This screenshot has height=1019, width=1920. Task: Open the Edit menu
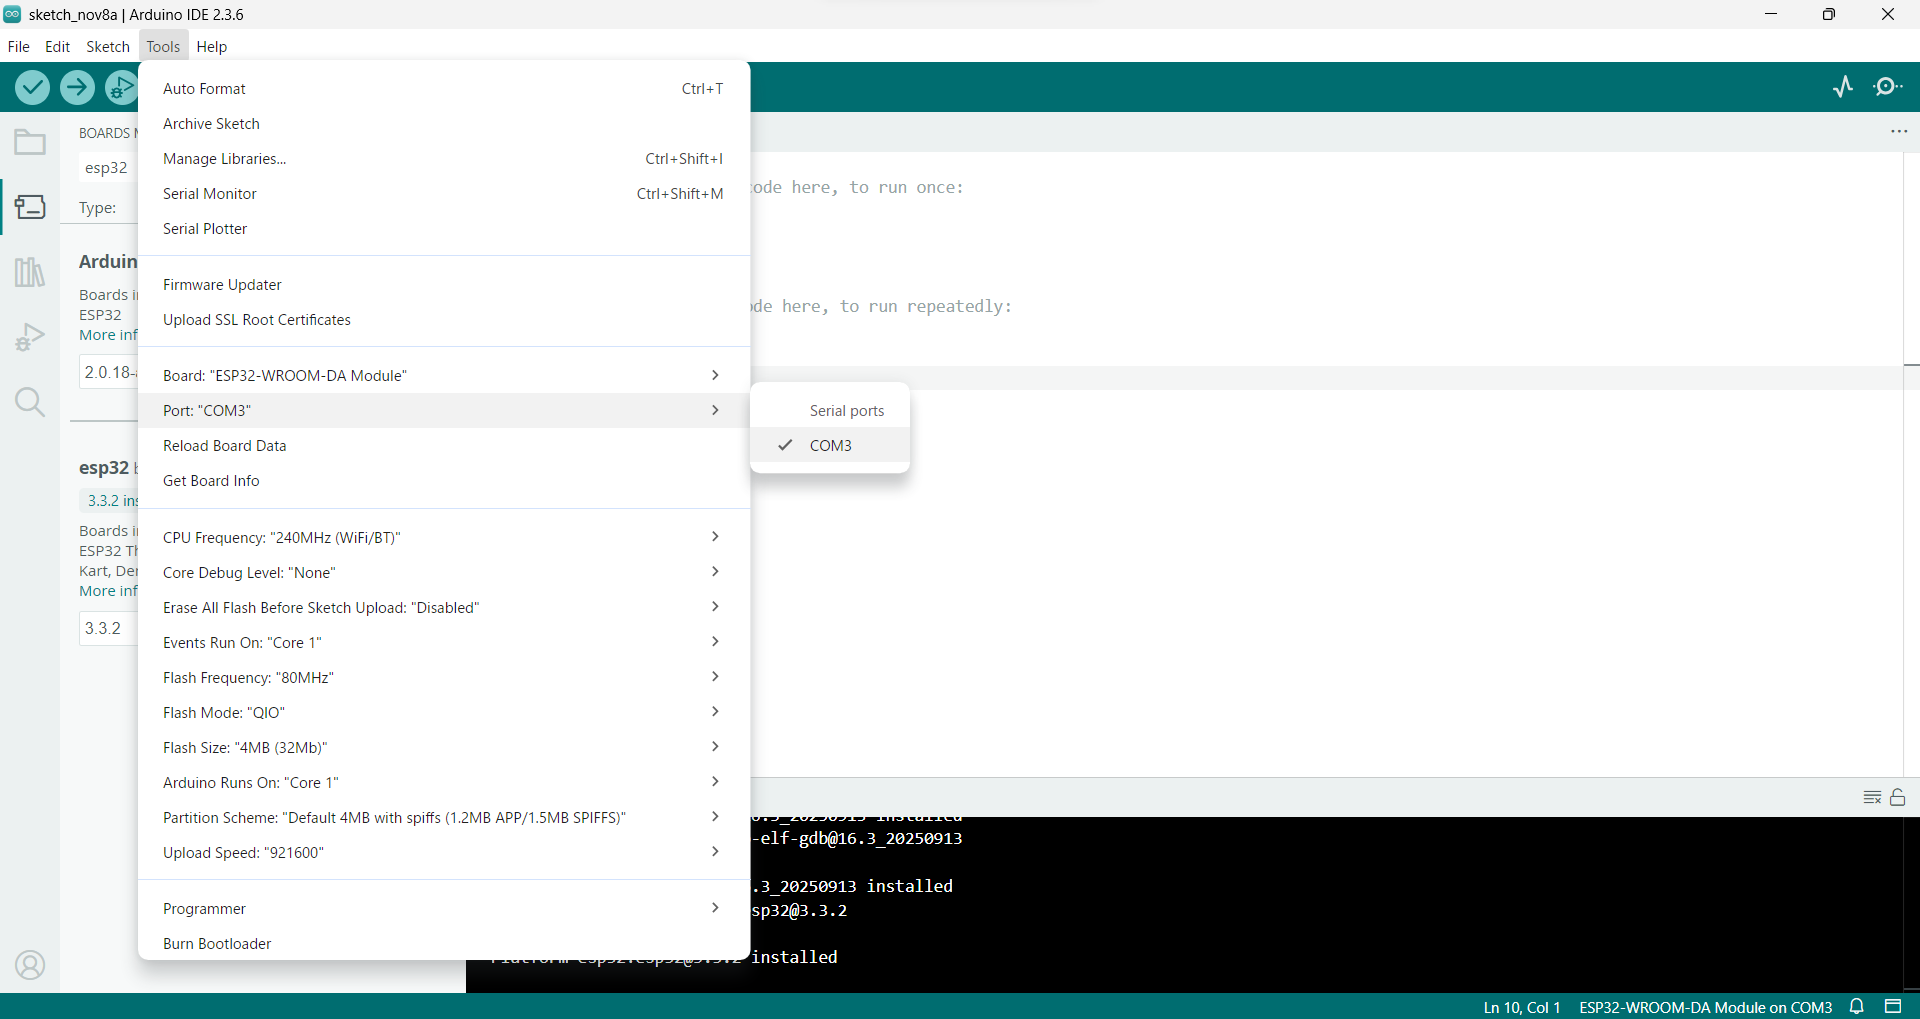(57, 46)
